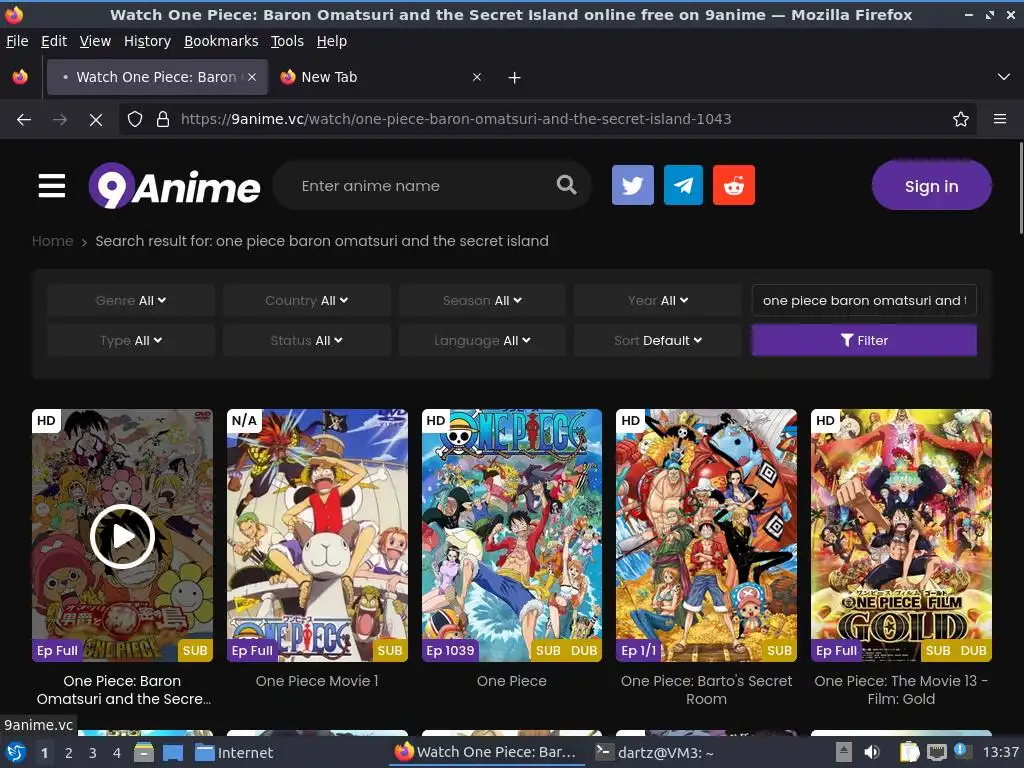
Task: Expand the Sort Default dropdown
Action: click(658, 340)
